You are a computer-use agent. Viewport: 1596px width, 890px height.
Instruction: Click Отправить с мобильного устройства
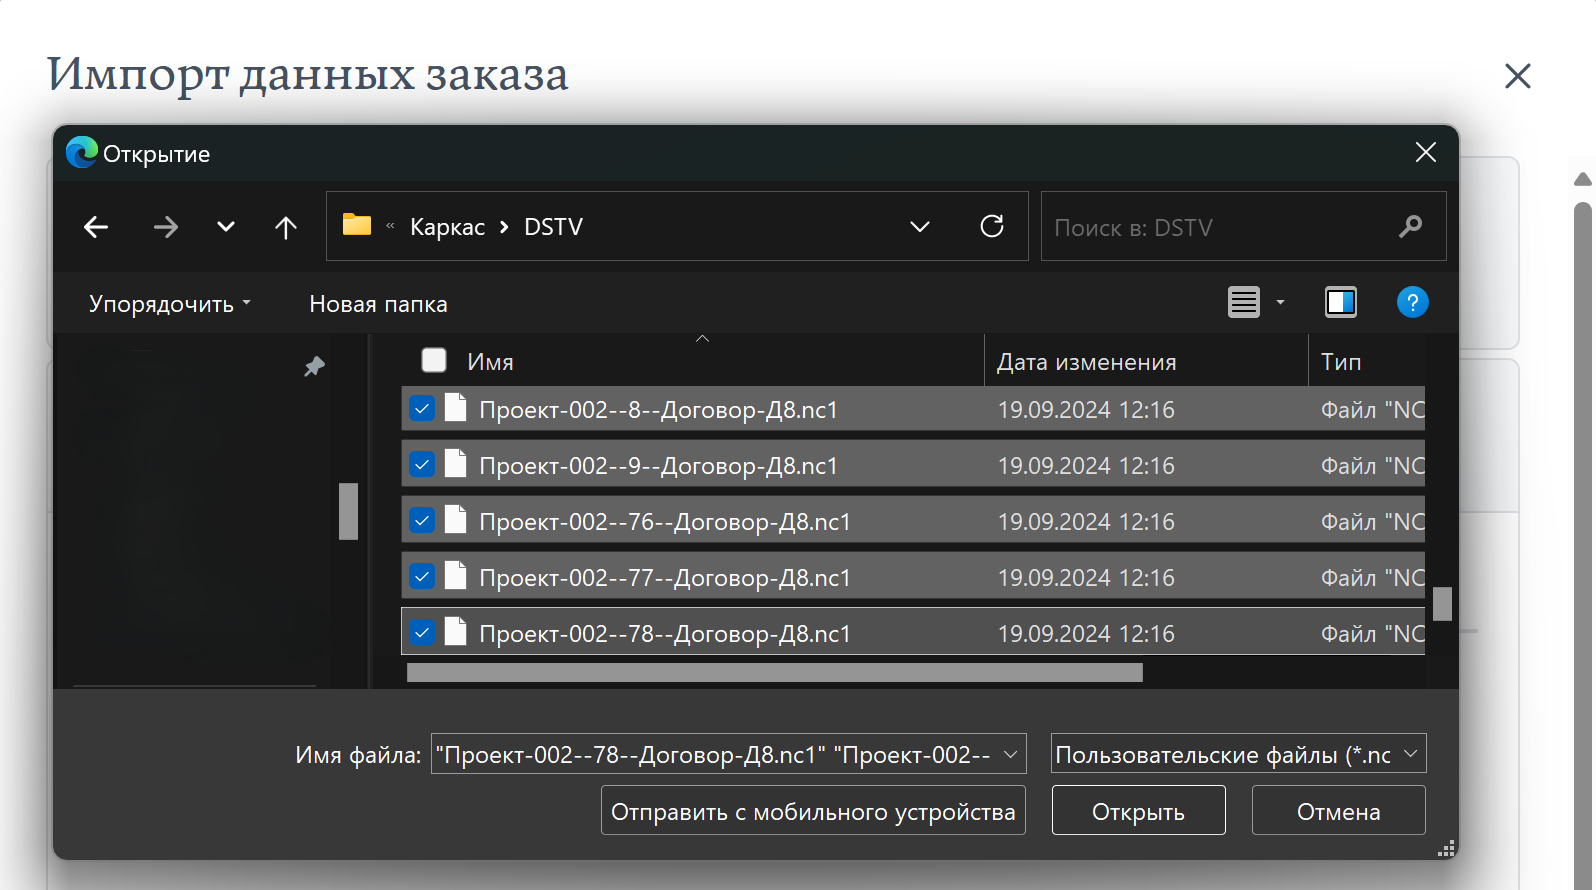813,810
